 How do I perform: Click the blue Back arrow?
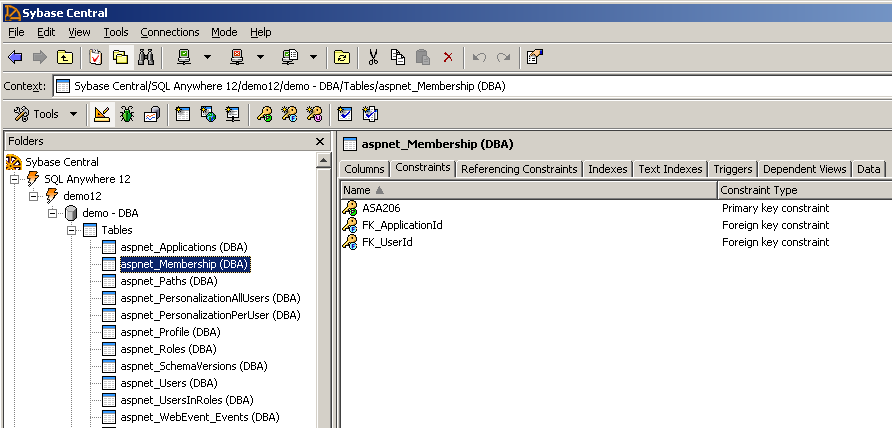pos(15,57)
